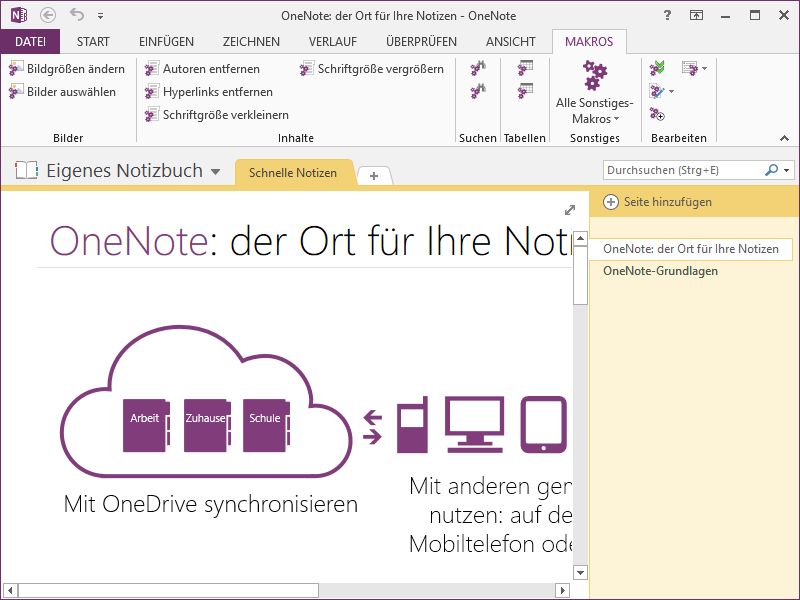The width and height of the screenshot is (800, 600).
Task: Switch to the ZEICHNEN ribbon tab
Action: (x=251, y=42)
